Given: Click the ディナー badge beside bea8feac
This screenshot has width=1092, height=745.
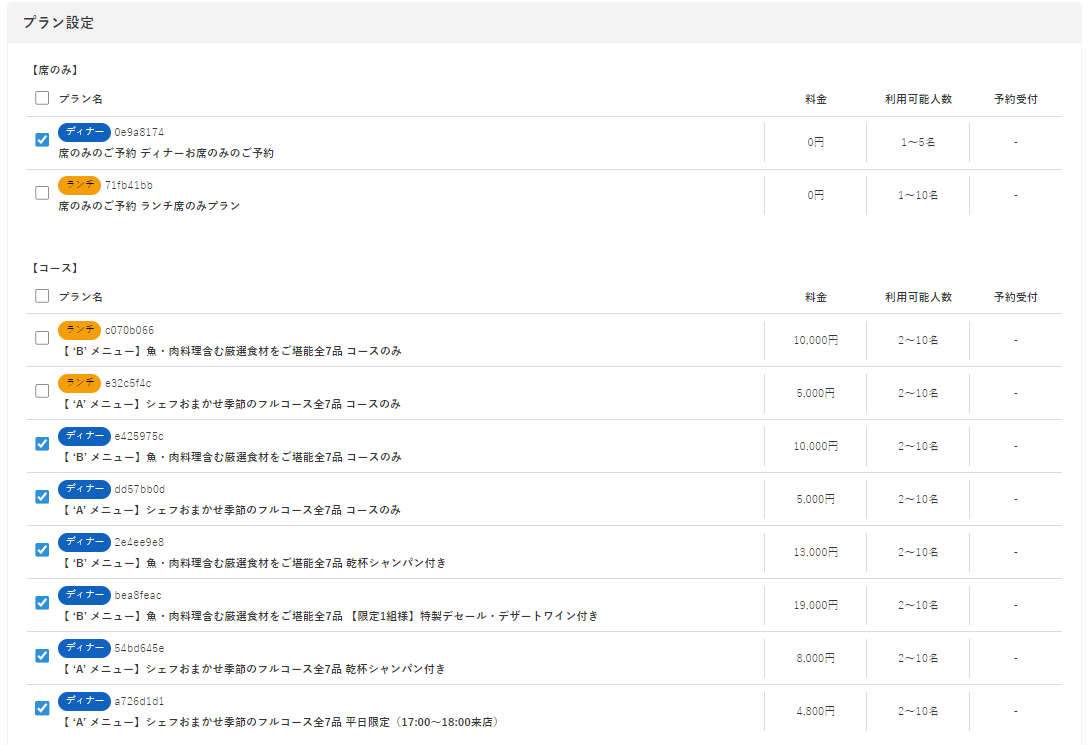Looking at the screenshot, I should pos(84,595).
